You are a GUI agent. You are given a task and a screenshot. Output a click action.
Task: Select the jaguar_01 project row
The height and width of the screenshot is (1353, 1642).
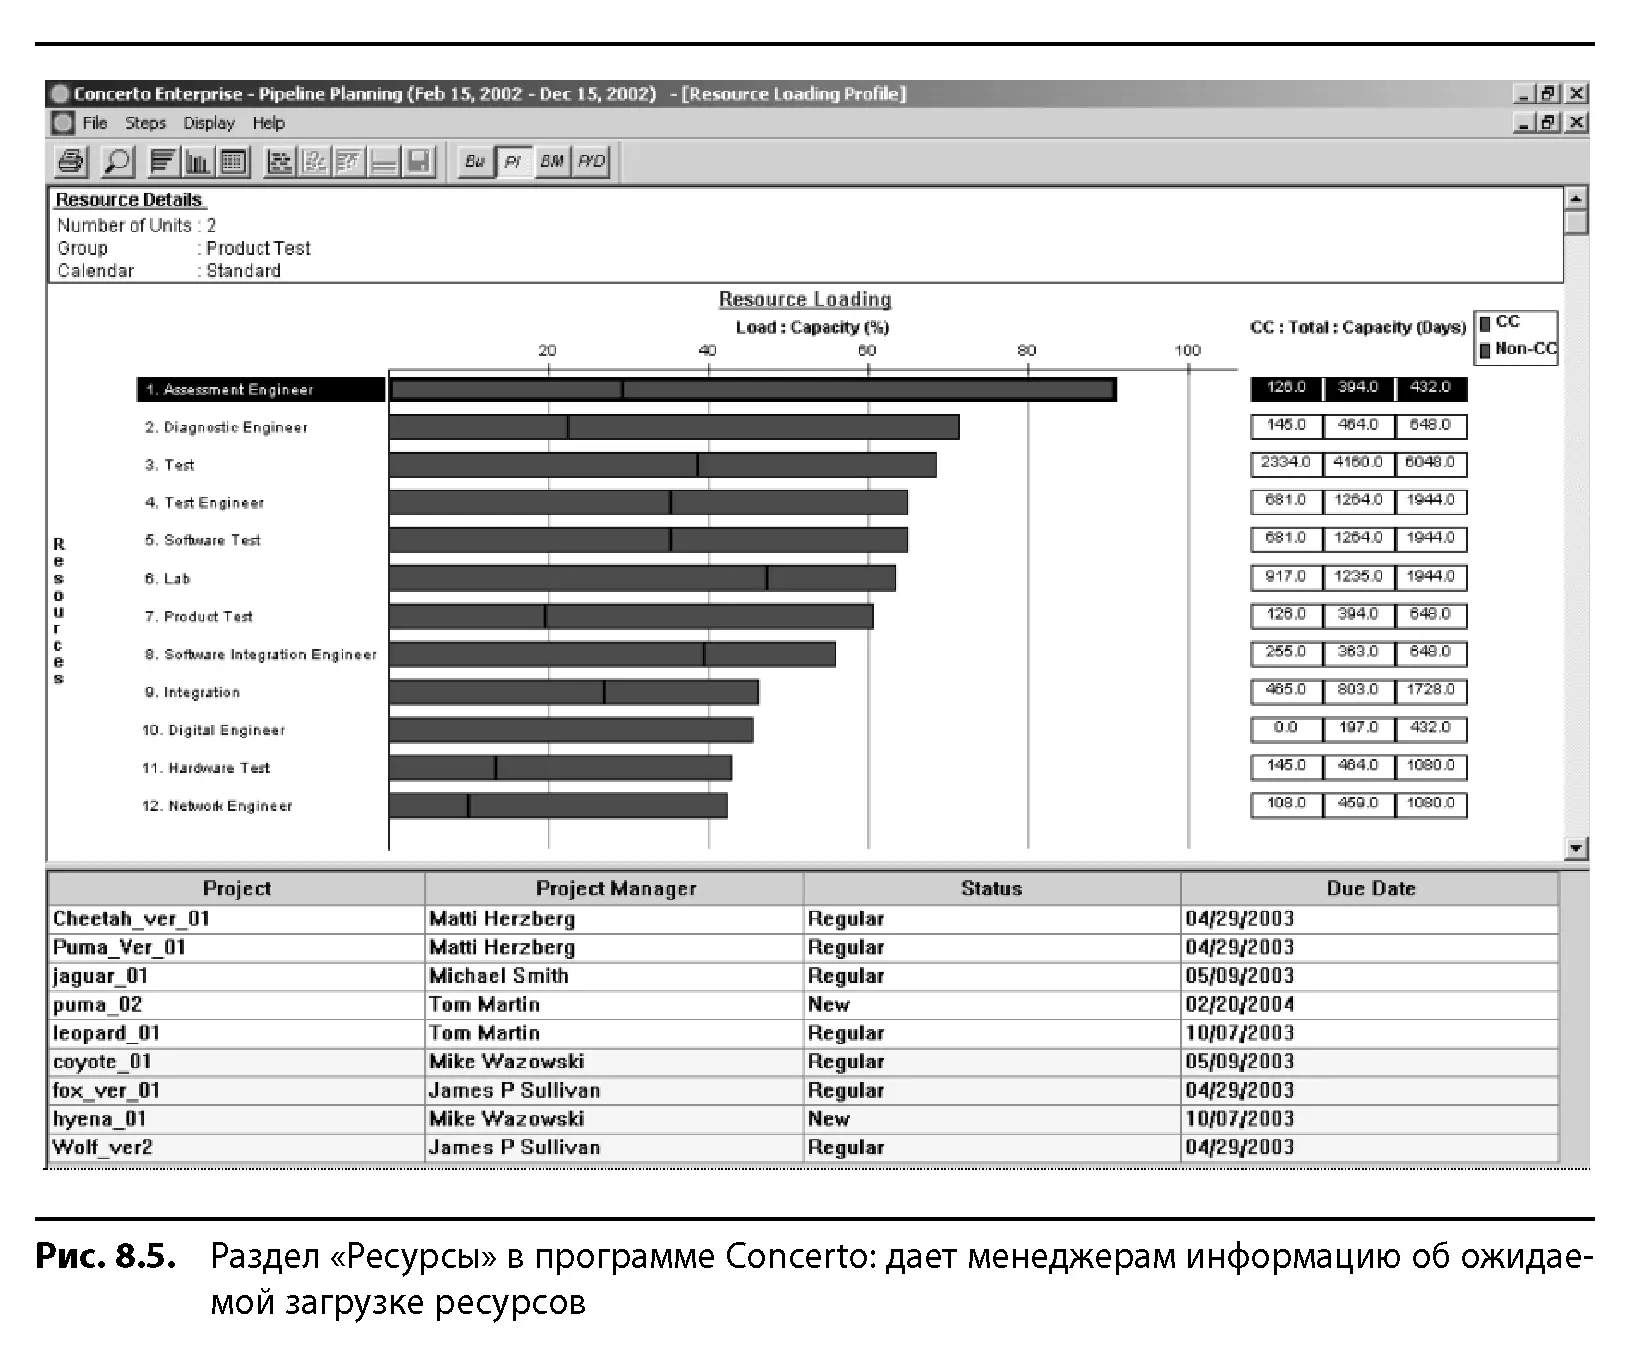pyautogui.click(x=803, y=976)
